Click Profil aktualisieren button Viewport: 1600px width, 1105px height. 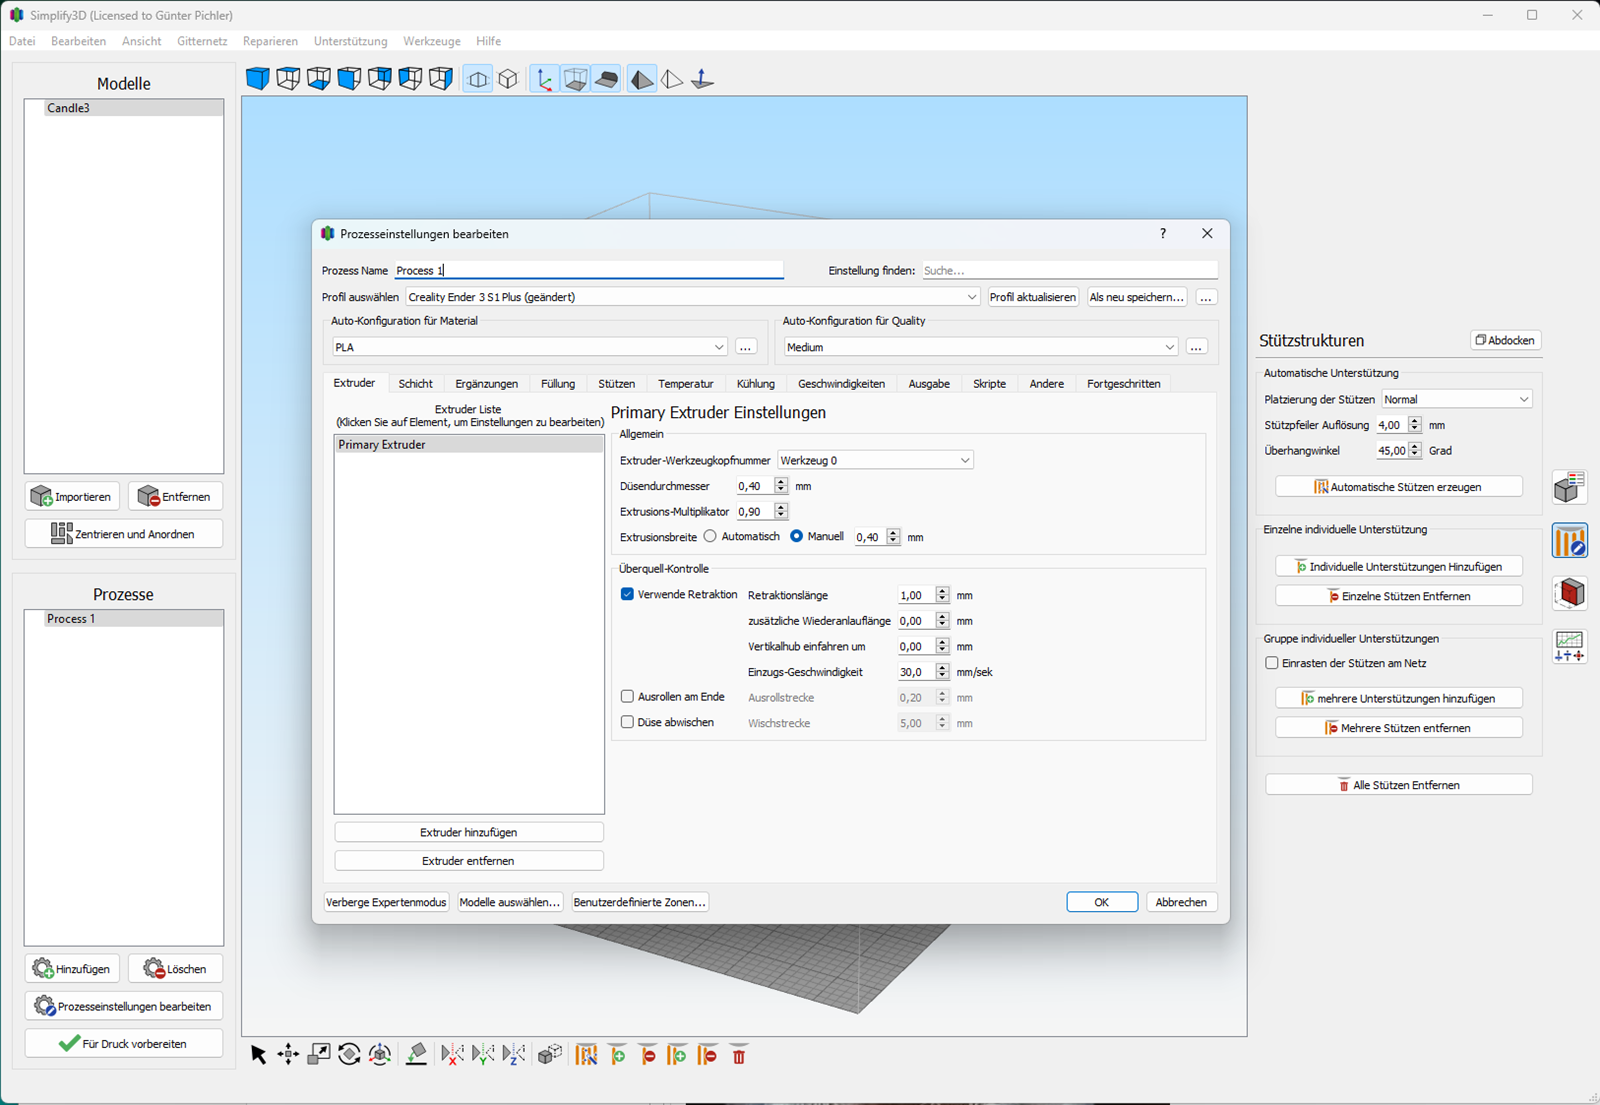[x=1033, y=297]
